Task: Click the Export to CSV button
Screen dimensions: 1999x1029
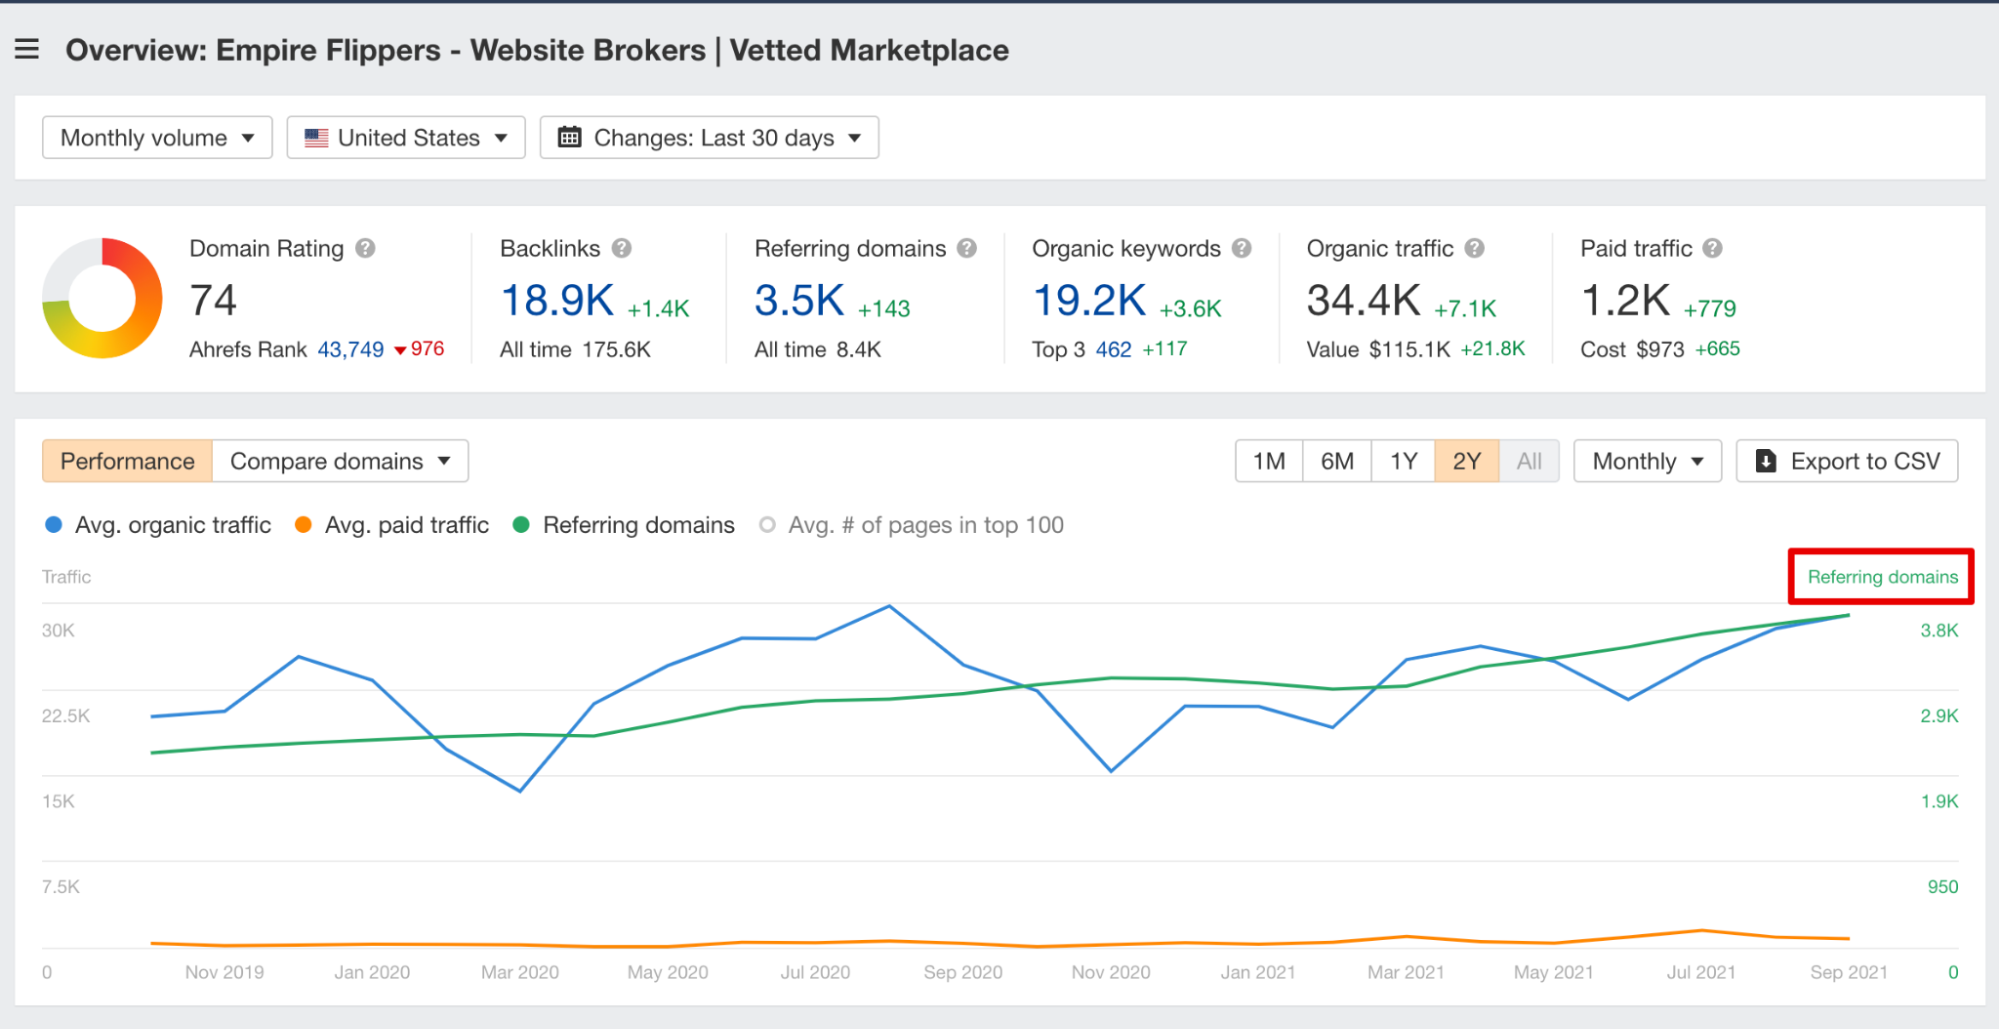Action: [x=1846, y=461]
